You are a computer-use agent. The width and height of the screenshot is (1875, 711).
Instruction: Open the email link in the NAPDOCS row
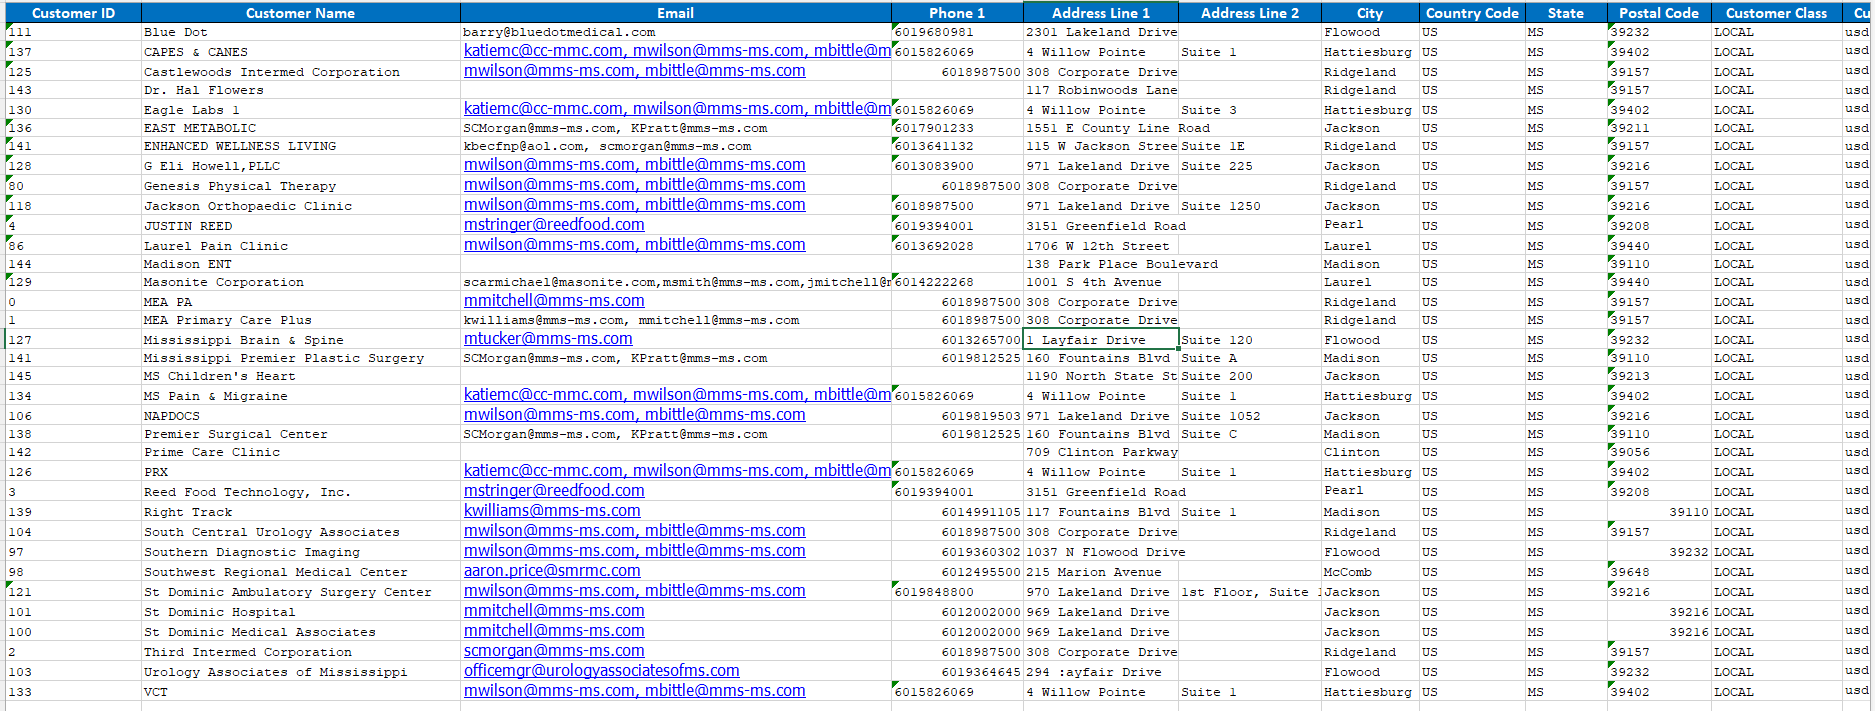click(634, 415)
